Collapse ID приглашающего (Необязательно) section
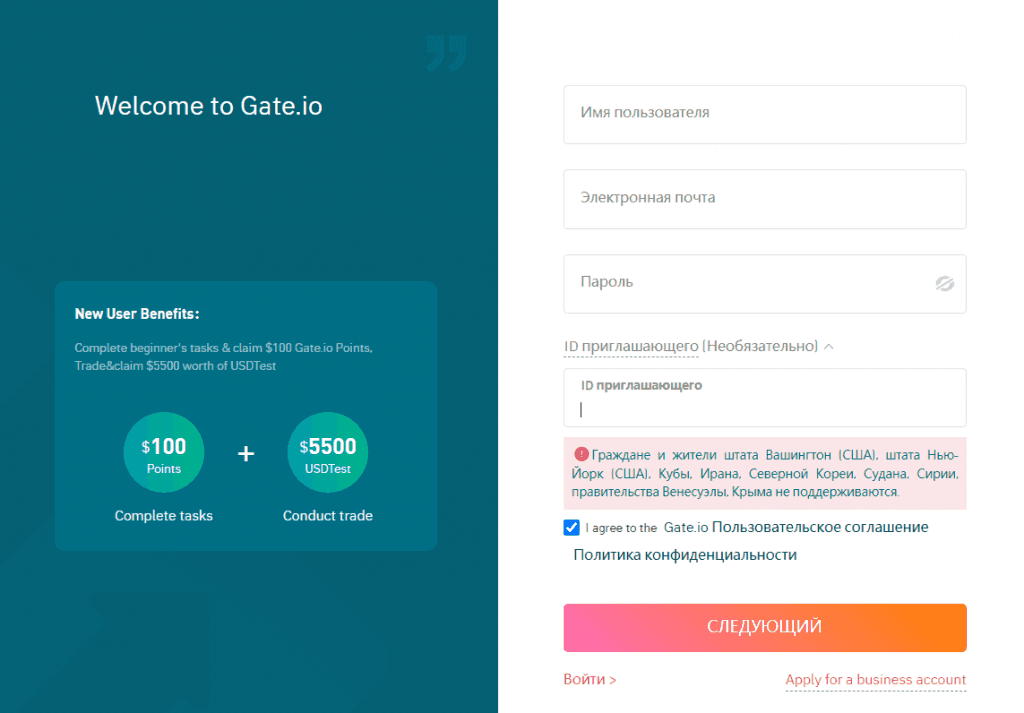This screenshot has height=713, width=1024. click(x=699, y=346)
